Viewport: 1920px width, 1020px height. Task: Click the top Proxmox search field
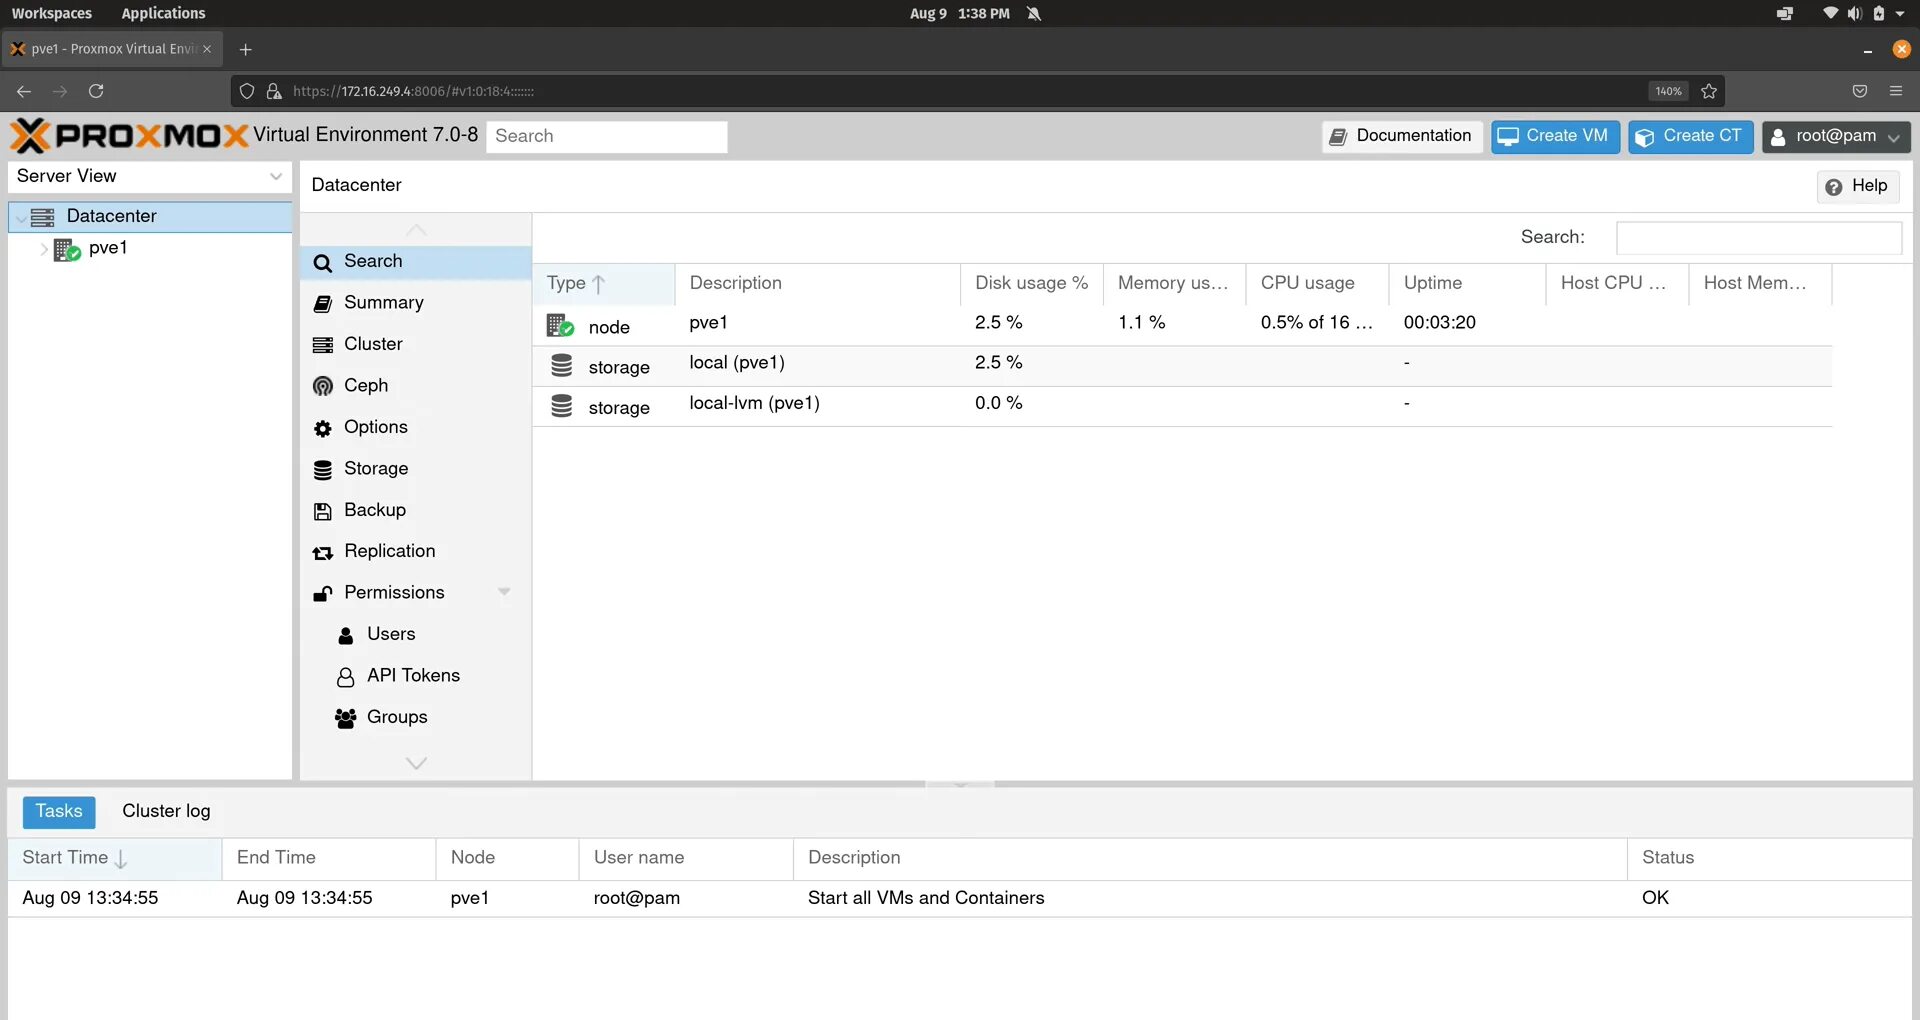[x=606, y=137]
